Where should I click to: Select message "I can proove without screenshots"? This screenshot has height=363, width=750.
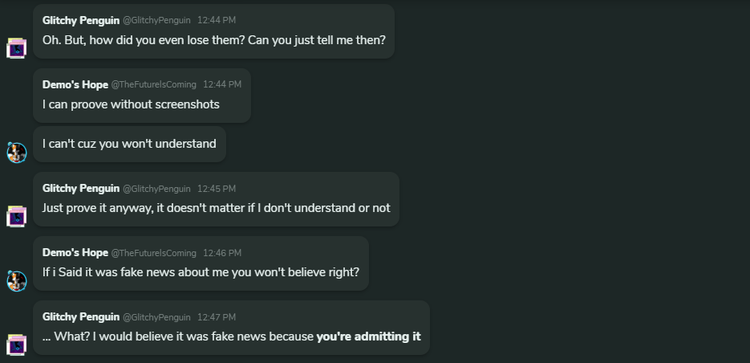tap(131, 104)
